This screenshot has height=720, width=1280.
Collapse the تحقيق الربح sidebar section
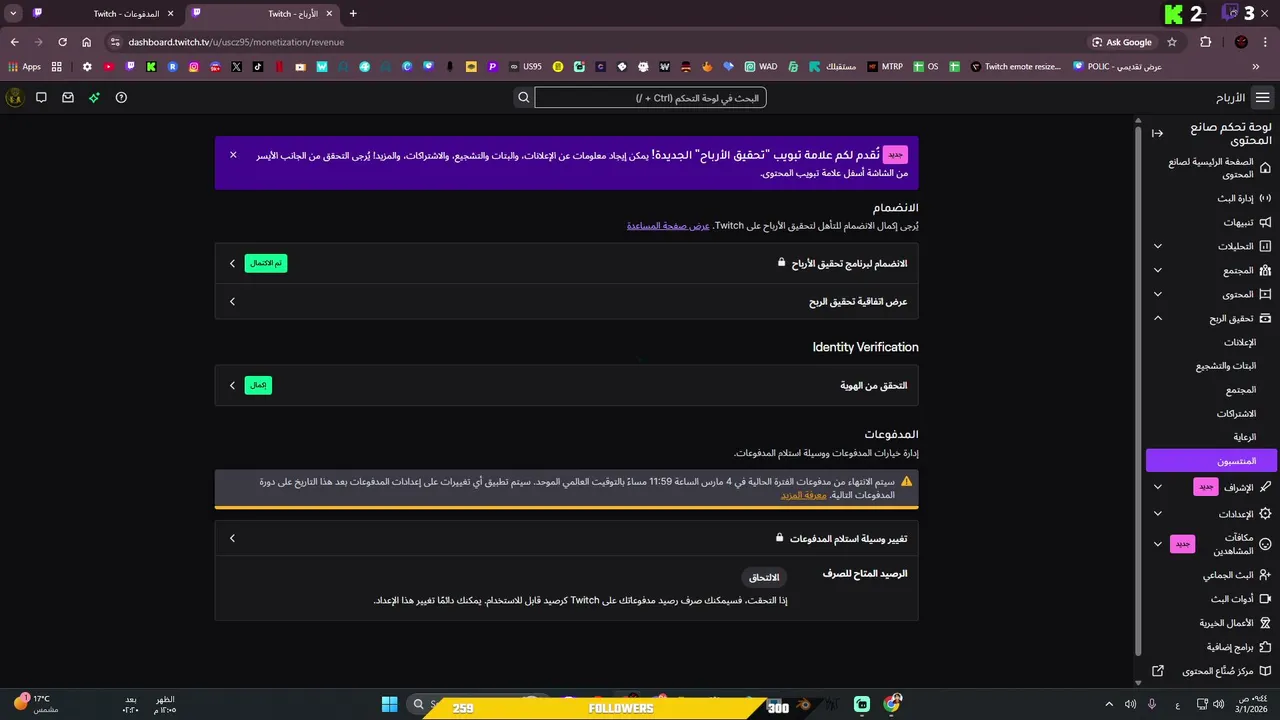[1213, 318]
